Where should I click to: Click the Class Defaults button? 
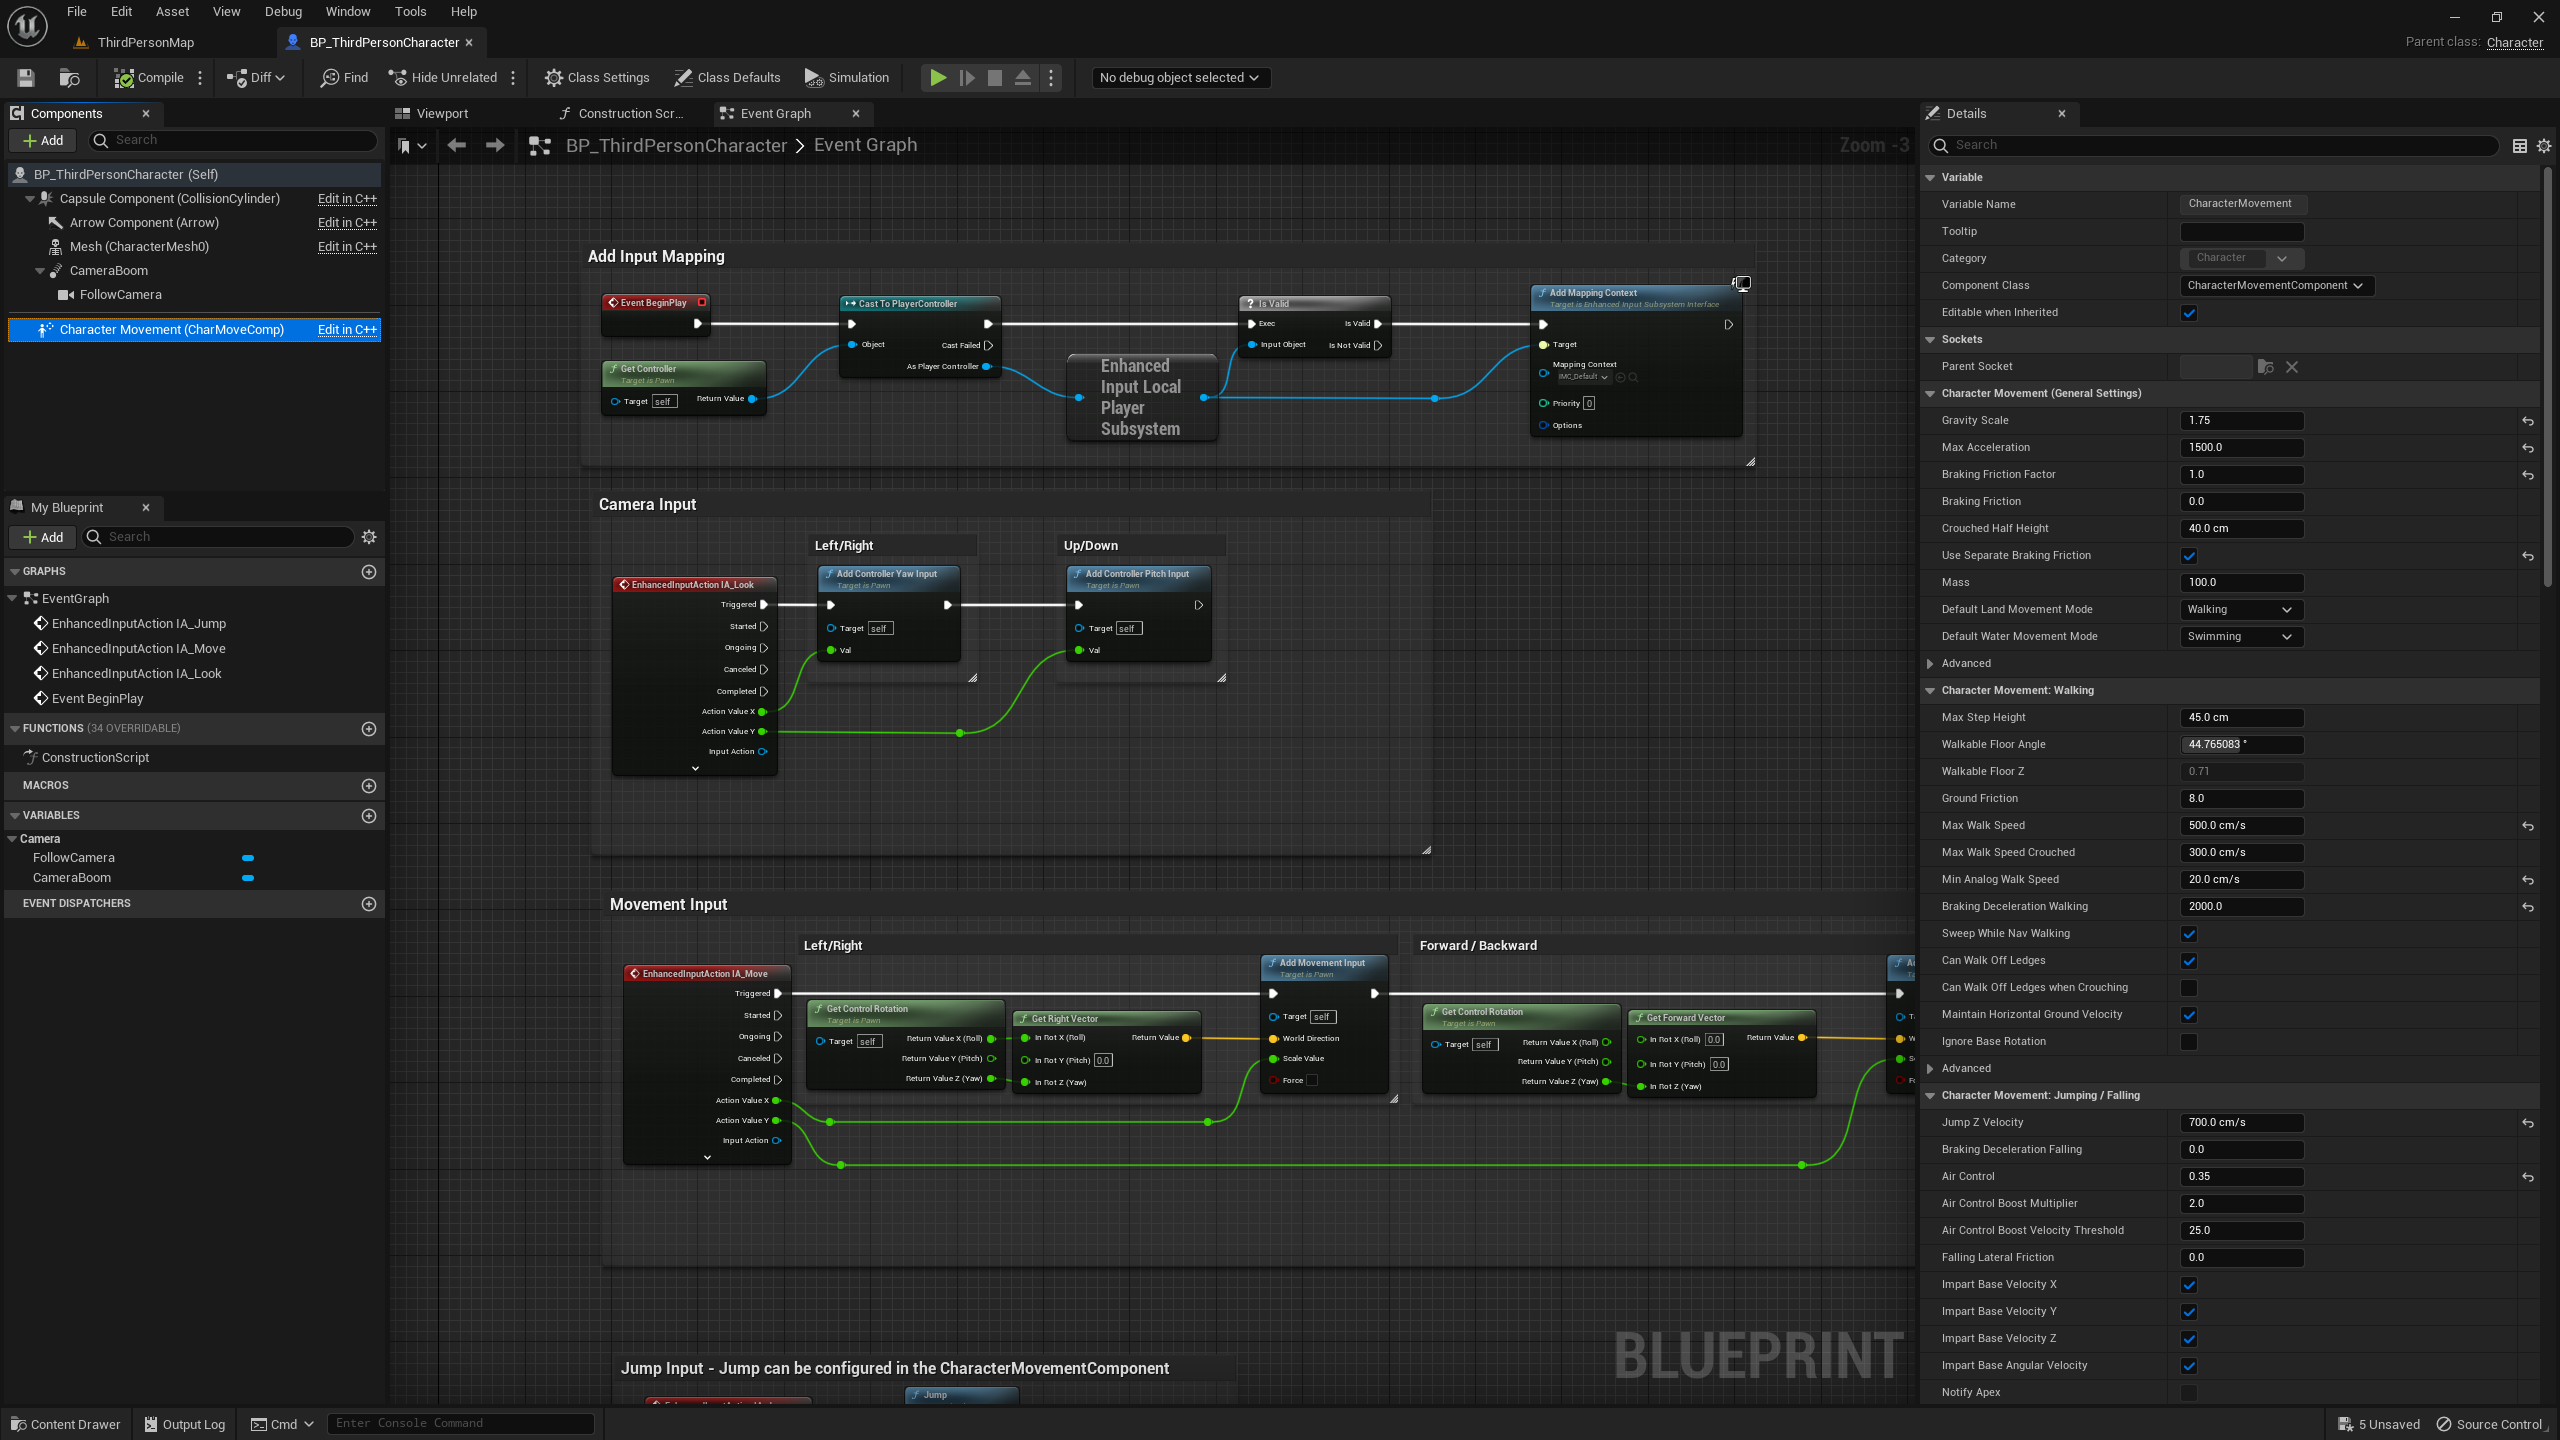[727, 78]
